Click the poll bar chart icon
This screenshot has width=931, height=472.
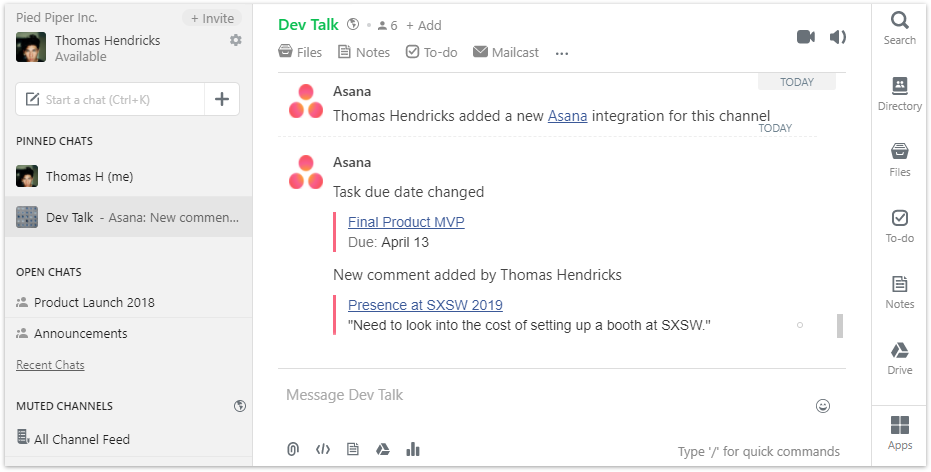click(x=413, y=449)
